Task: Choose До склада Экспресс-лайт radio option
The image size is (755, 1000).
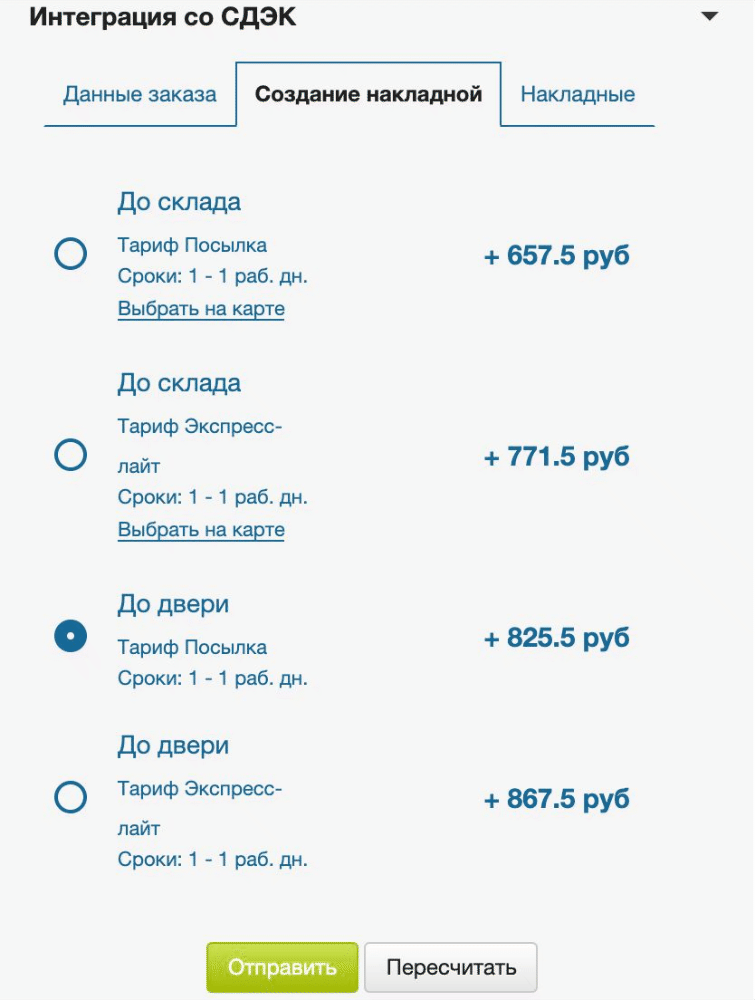Action: (70, 456)
